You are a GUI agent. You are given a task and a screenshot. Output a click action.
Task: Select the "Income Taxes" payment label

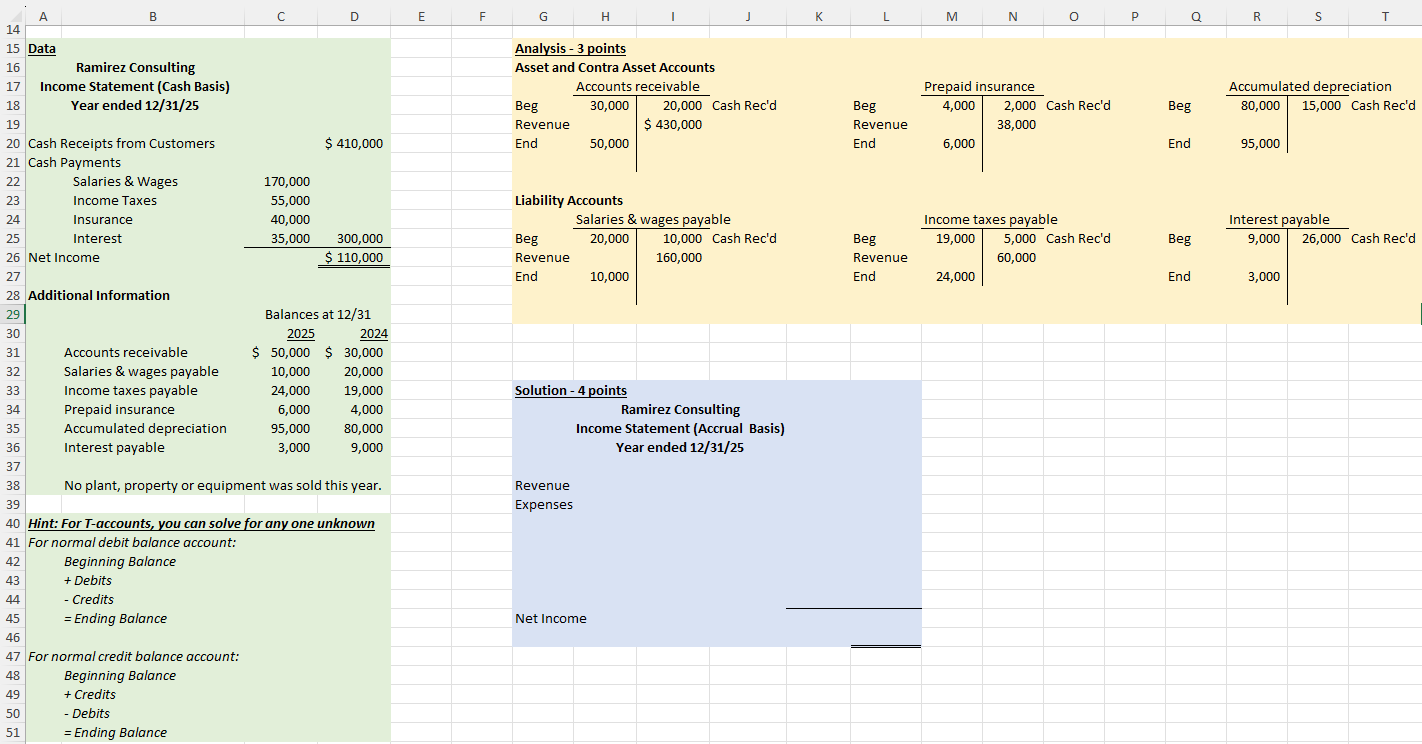[115, 200]
